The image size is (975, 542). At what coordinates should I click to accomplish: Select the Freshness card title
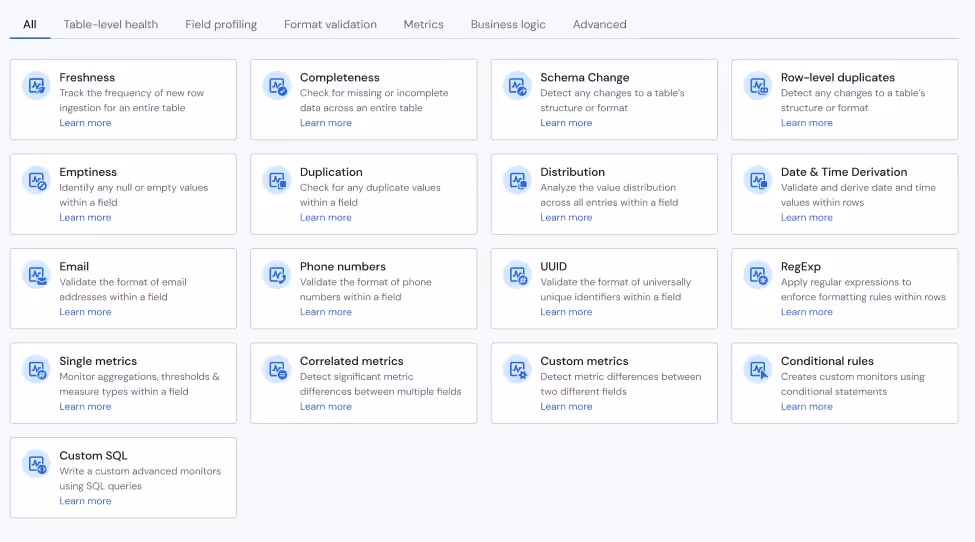(87, 77)
